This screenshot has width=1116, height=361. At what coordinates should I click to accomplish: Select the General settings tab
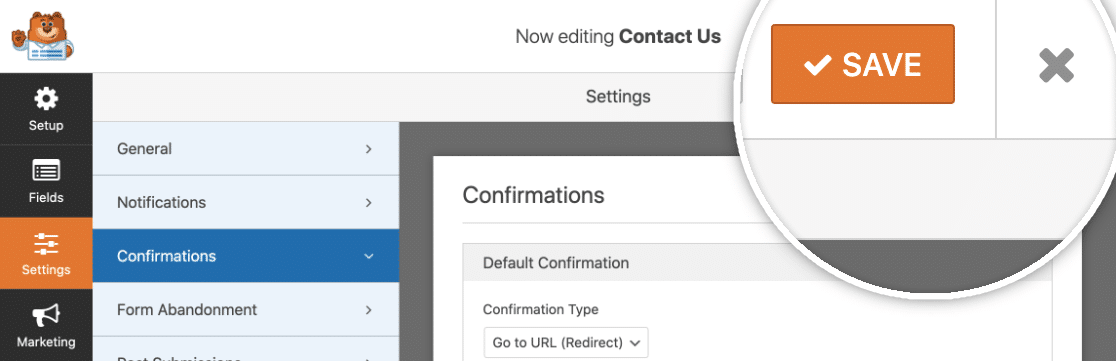(246, 149)
